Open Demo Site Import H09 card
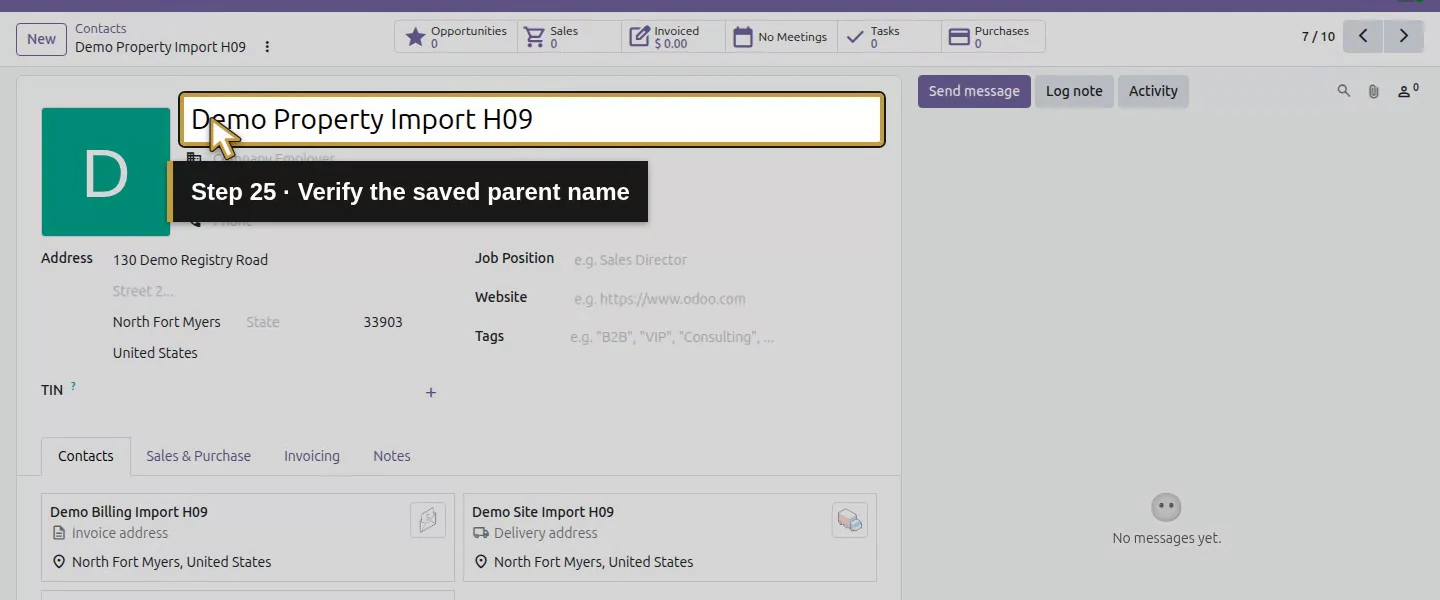1440x600 pixels. pyautogui.click(x=670, y=537)
